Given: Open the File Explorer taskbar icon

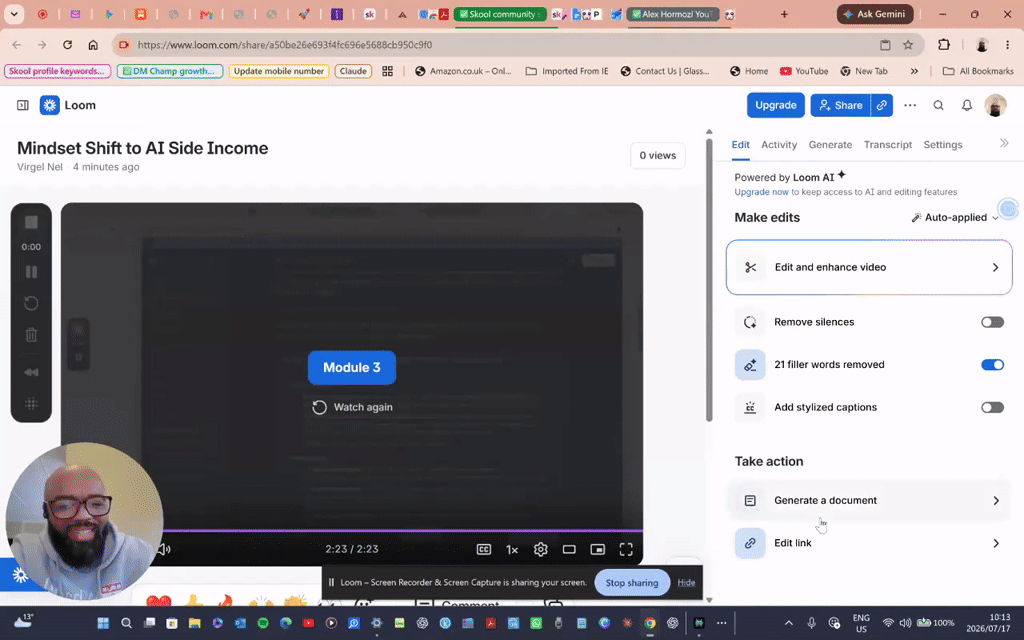Looking at the screenshot, I should (194, 623).
